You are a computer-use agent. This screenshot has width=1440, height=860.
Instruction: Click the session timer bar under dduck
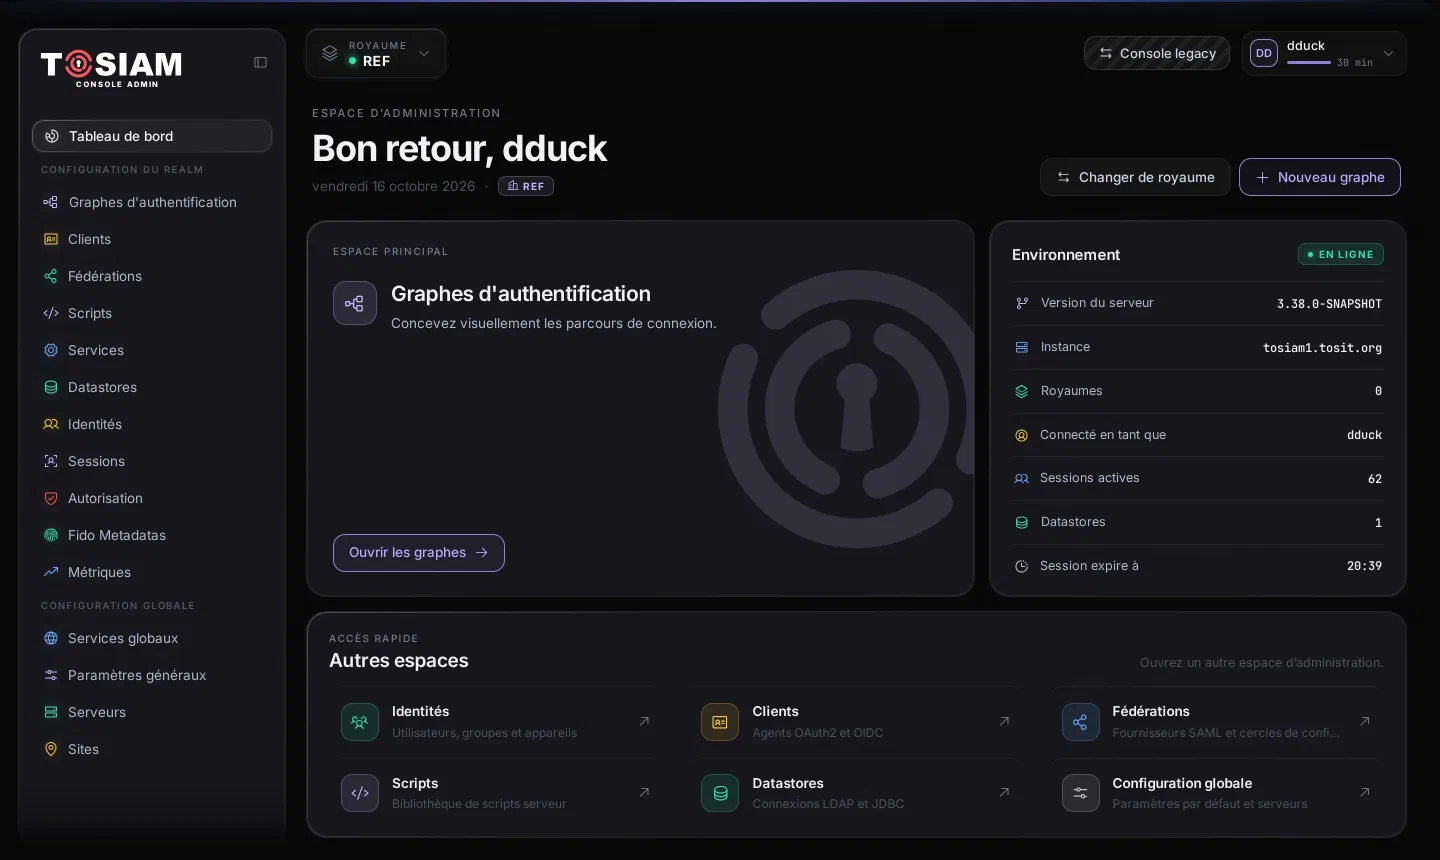coord(1309,63)
